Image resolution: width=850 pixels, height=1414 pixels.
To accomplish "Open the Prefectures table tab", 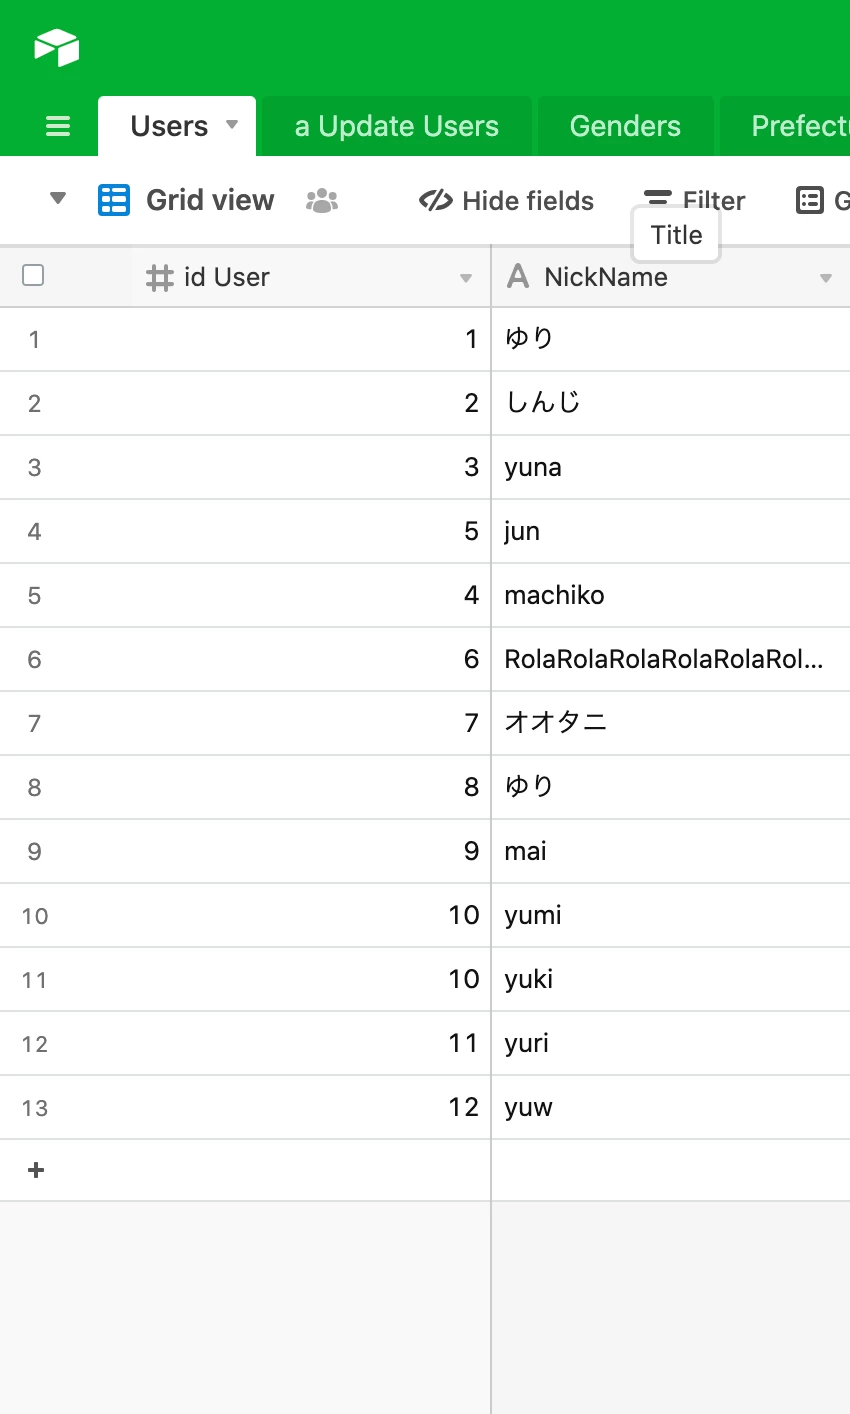I will click(785, 126).
